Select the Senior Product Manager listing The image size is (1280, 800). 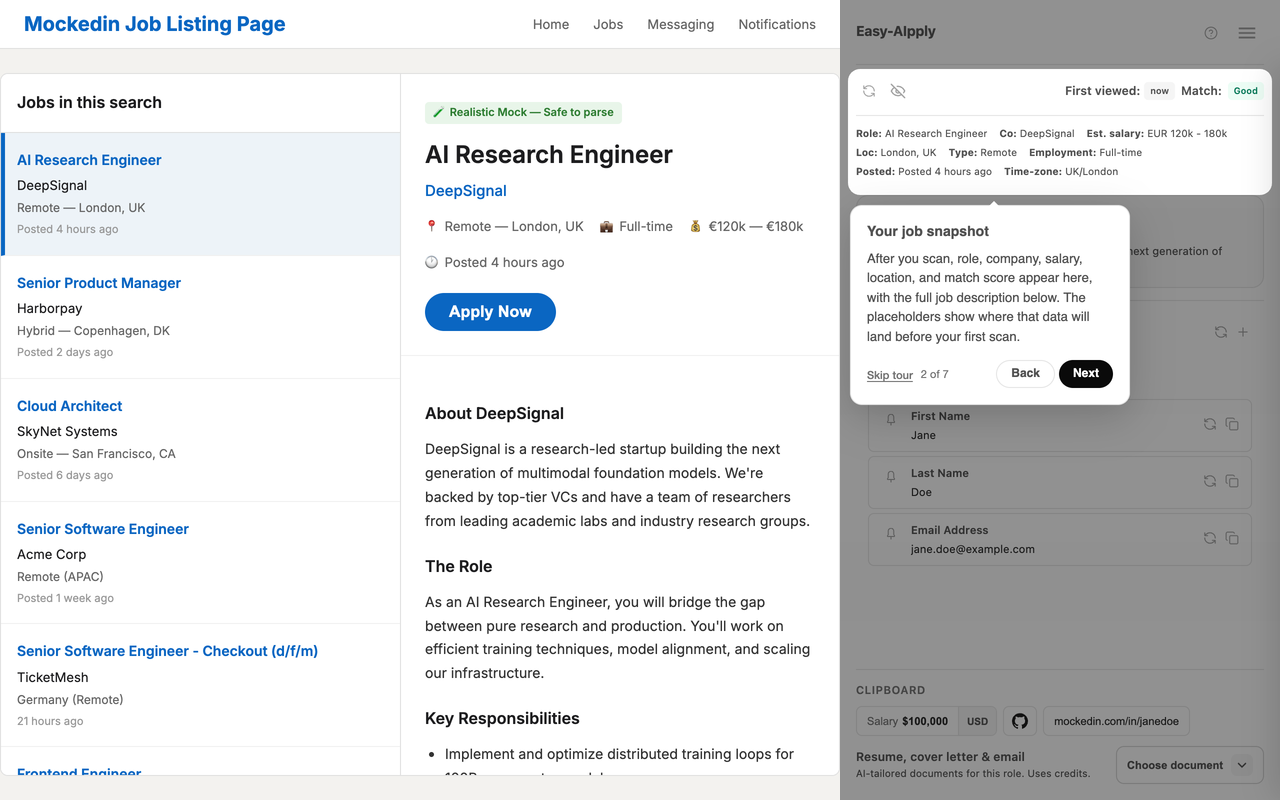pyautogui.click(x=201, y=317)
